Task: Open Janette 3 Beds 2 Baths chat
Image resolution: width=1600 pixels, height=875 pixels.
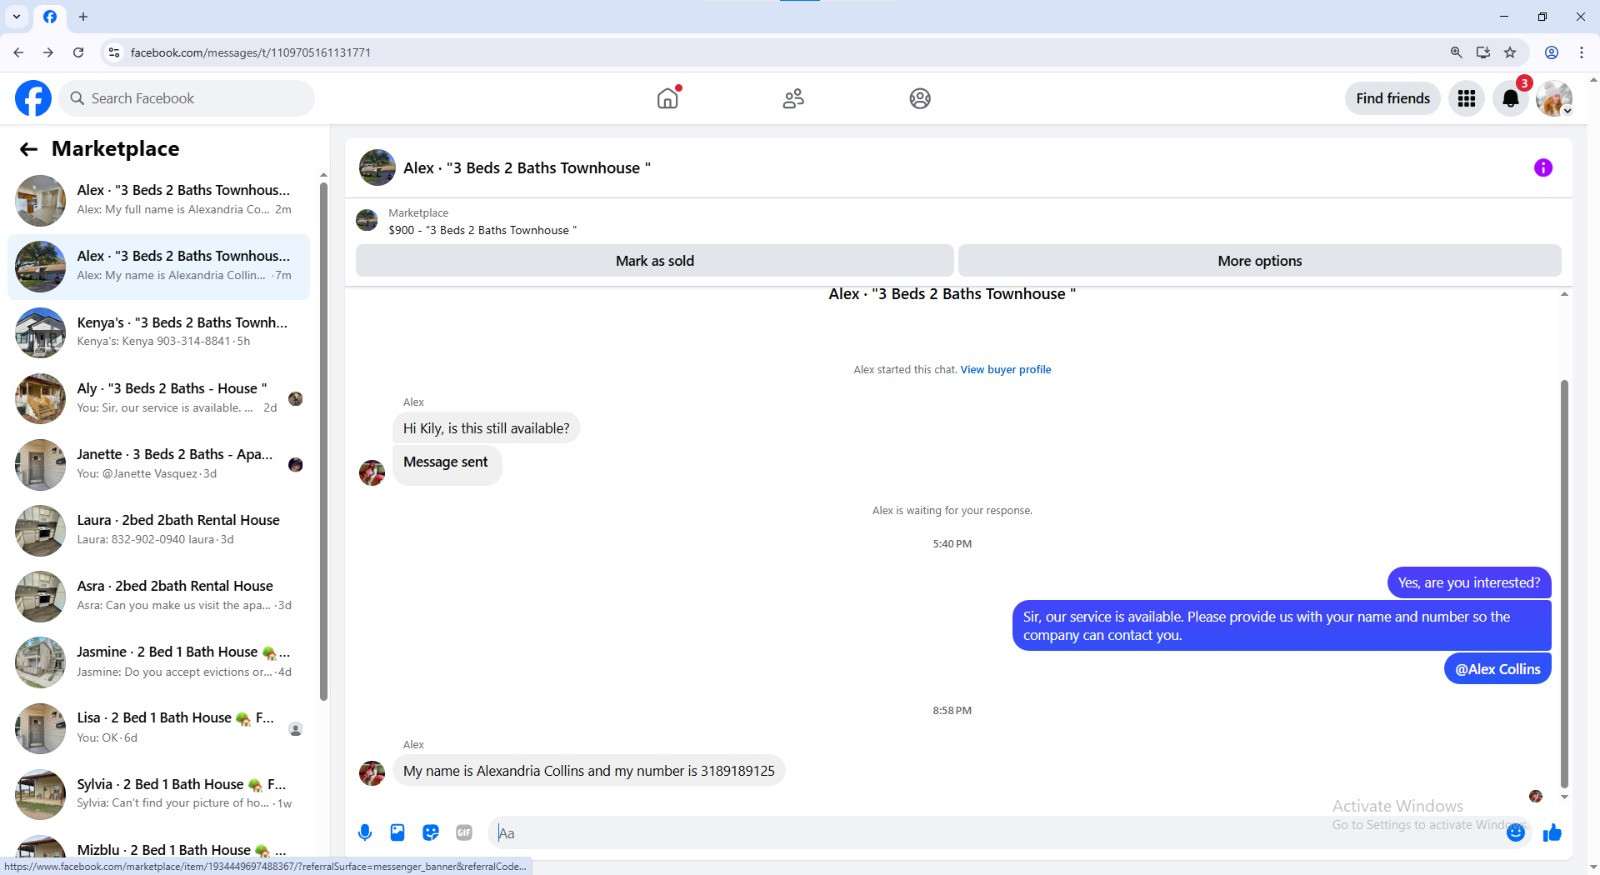Action: click(x=159, y=464)
